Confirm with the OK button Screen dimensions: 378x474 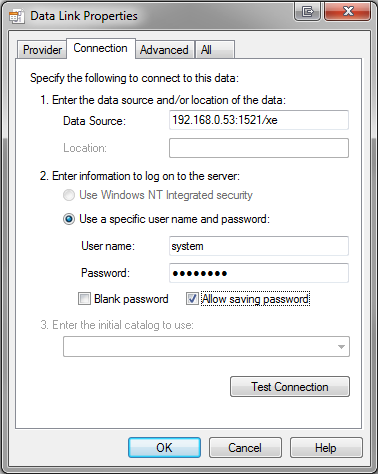pos(164,448)
